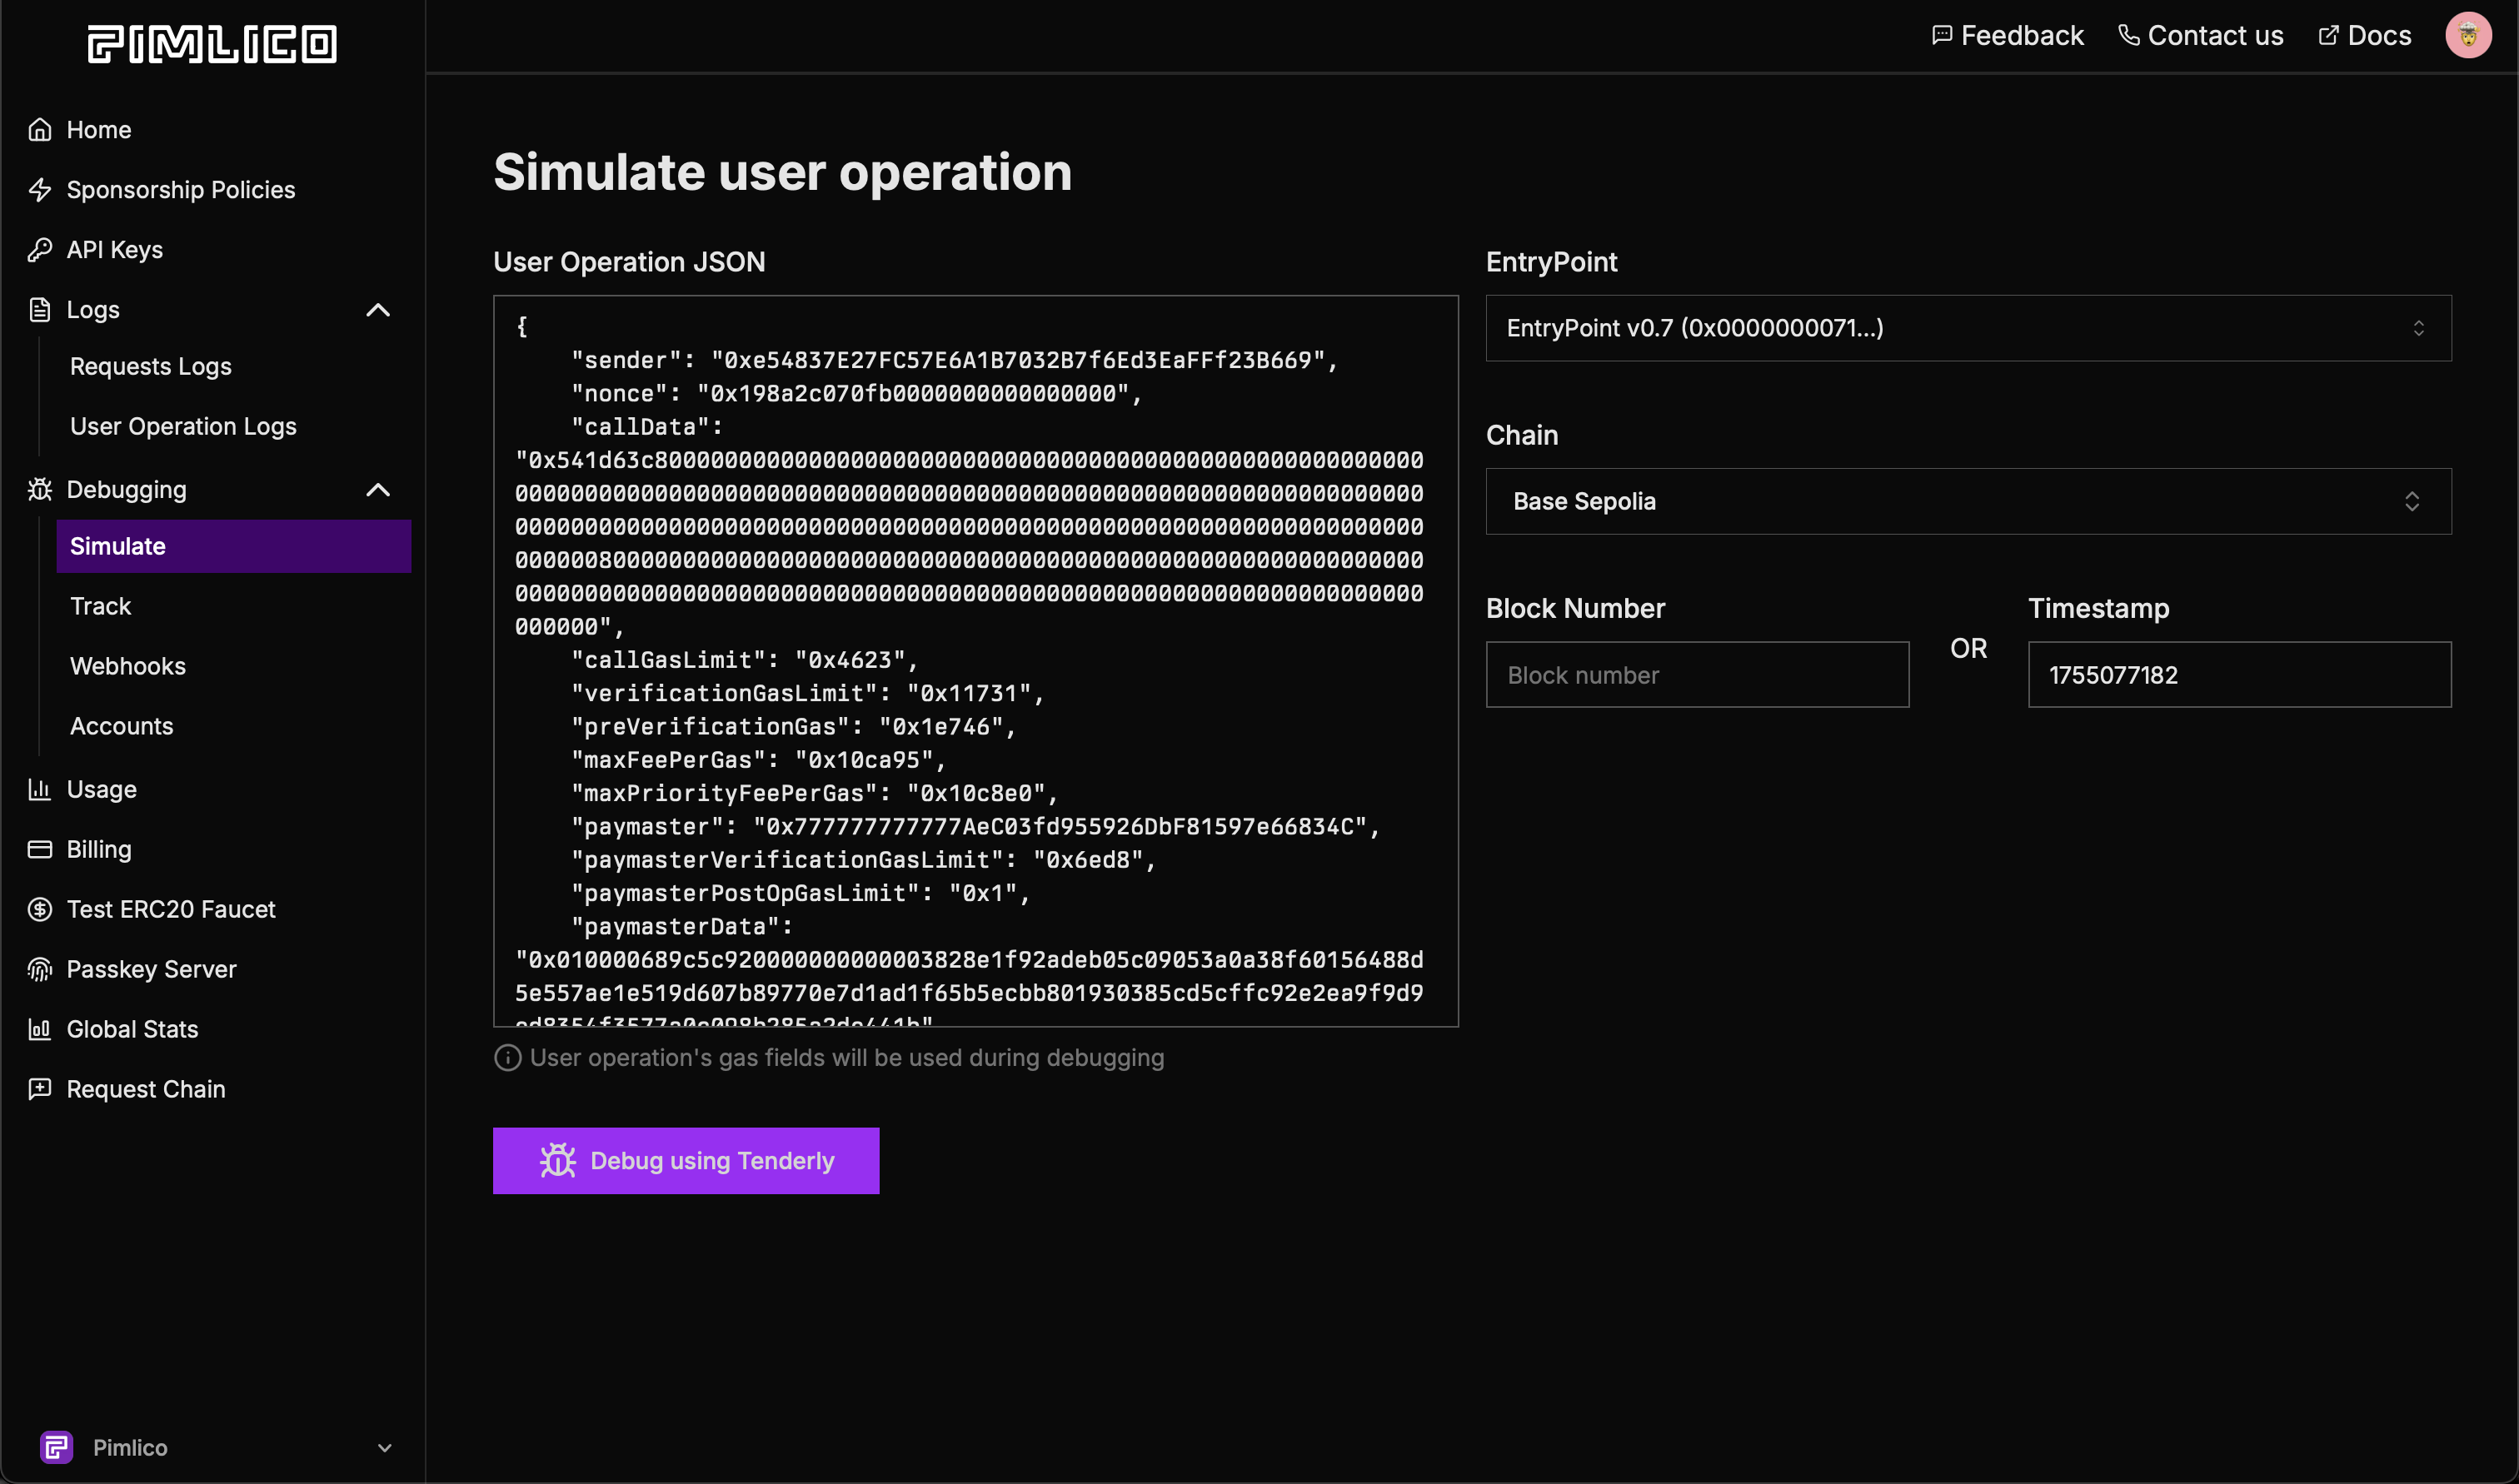Open the Usage page
This screenshot has height=1484, width=2519.
(101, 790)
